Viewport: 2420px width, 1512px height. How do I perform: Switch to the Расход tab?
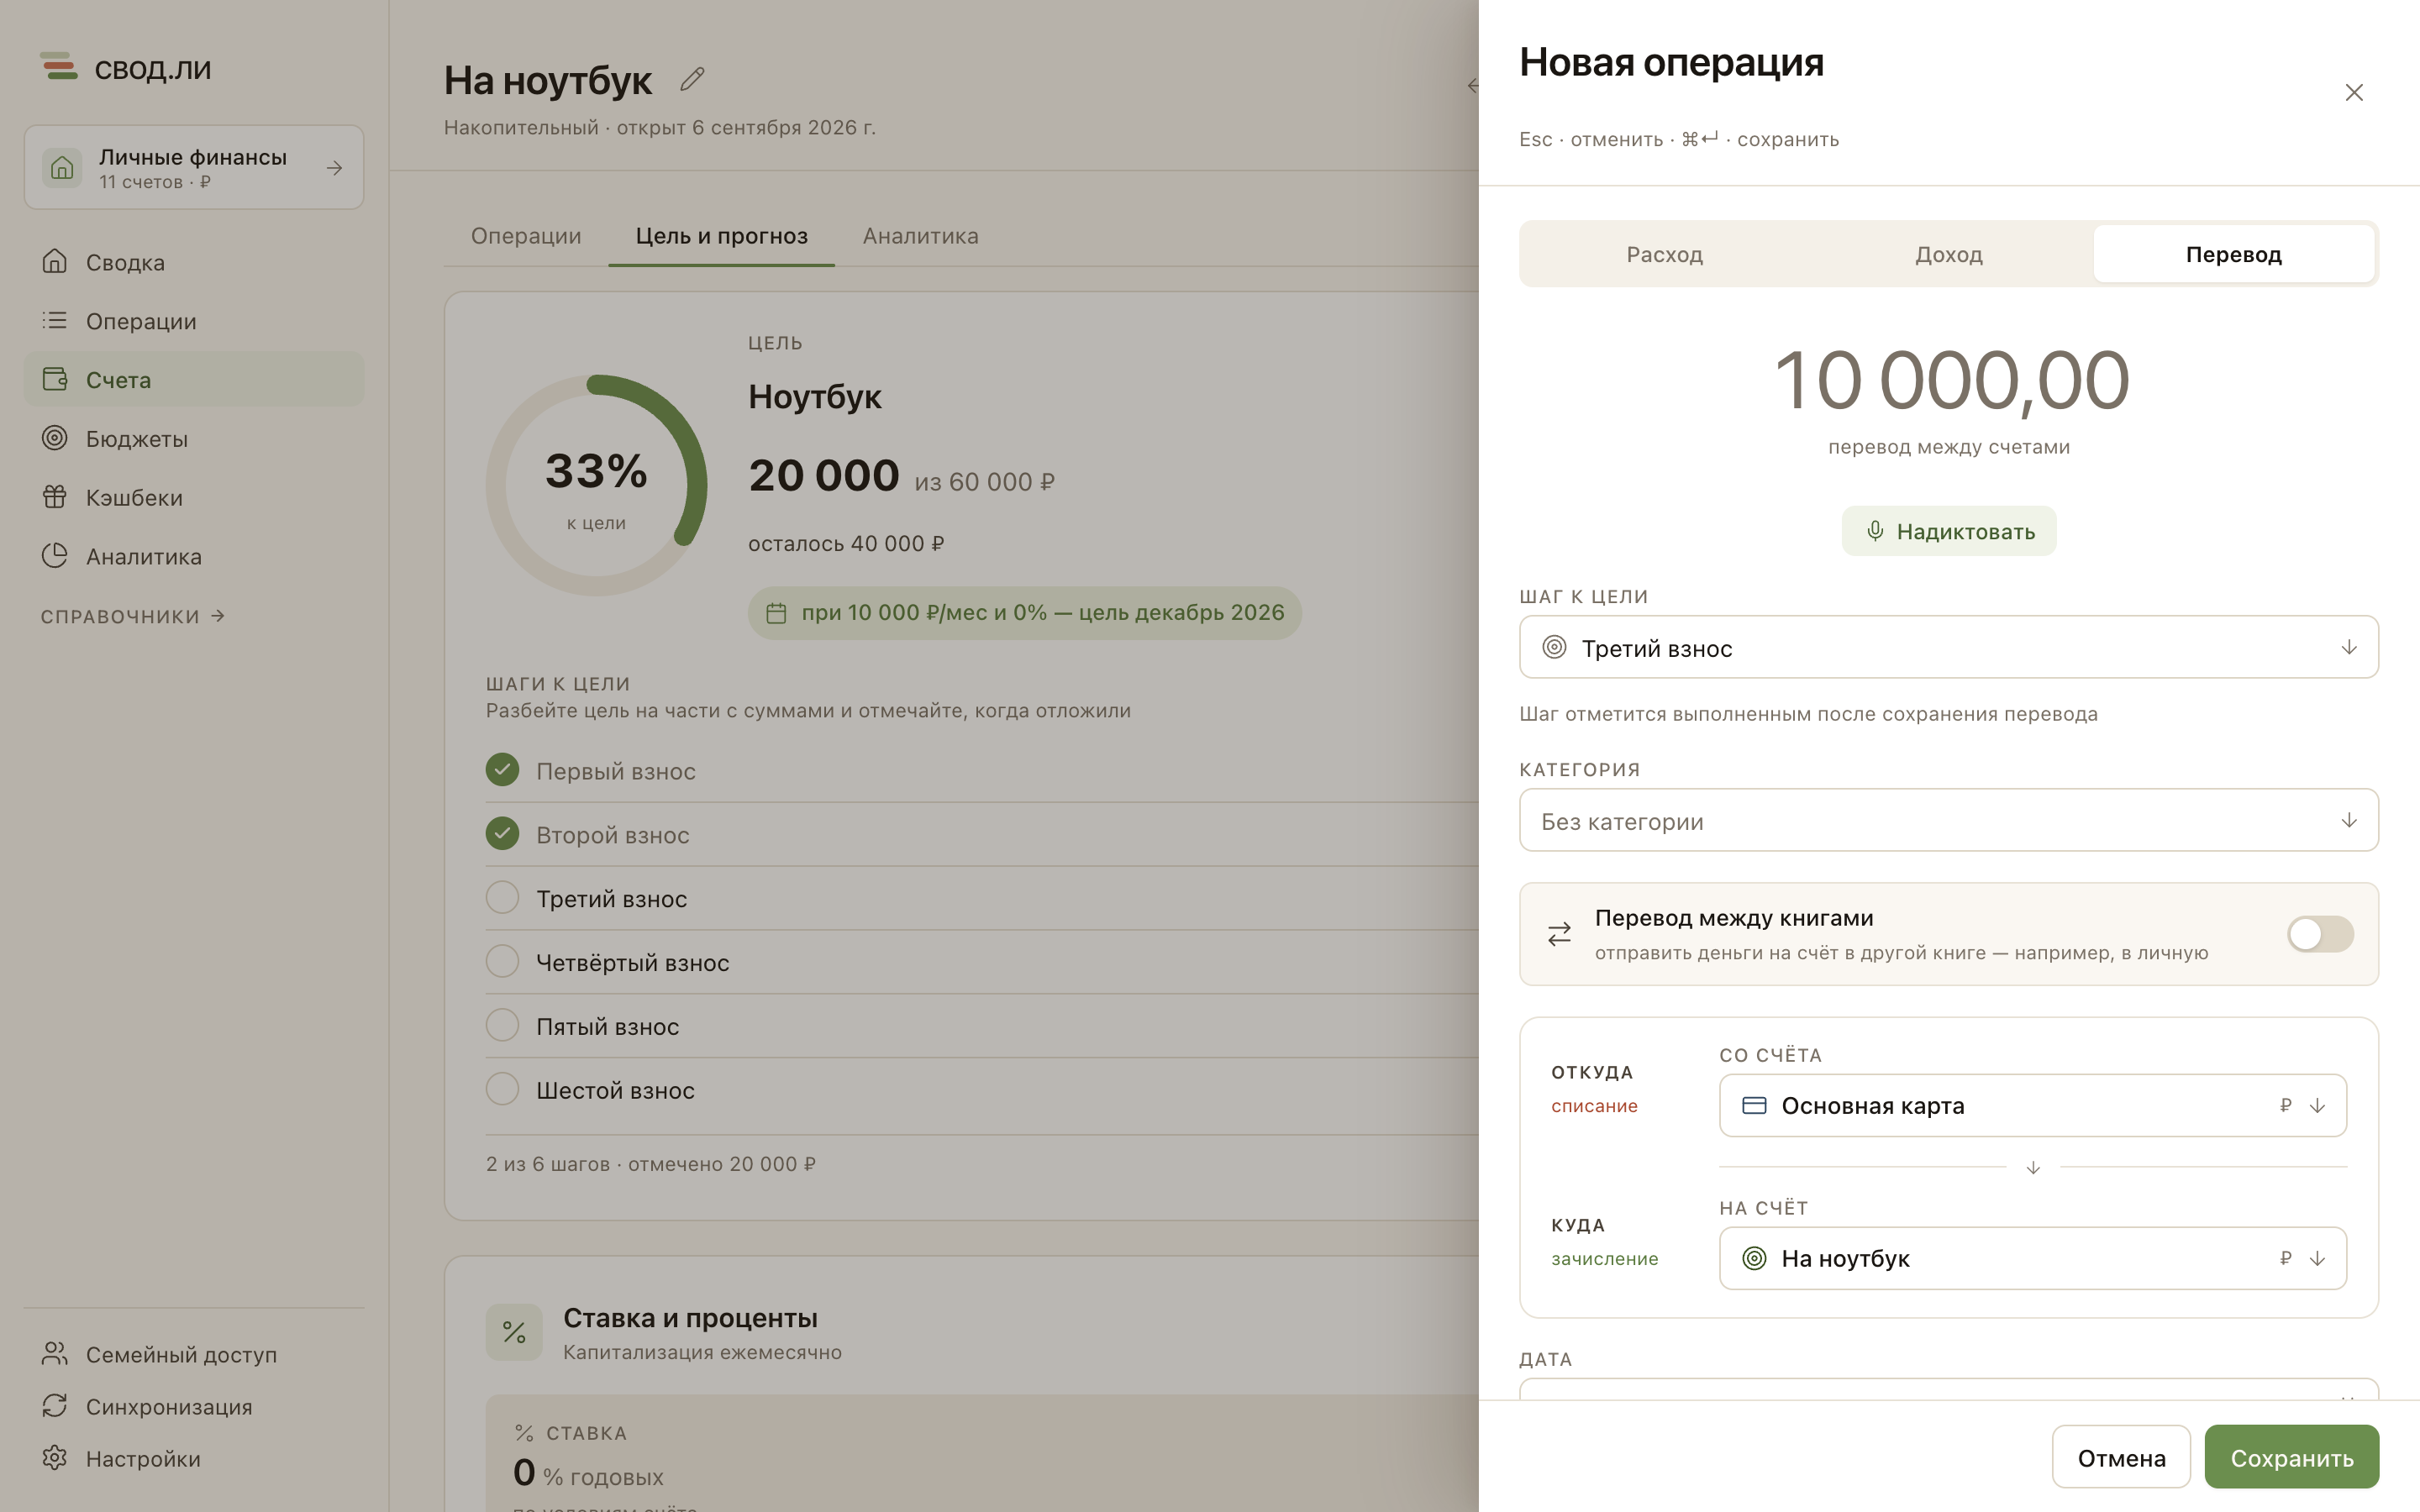1664,254
